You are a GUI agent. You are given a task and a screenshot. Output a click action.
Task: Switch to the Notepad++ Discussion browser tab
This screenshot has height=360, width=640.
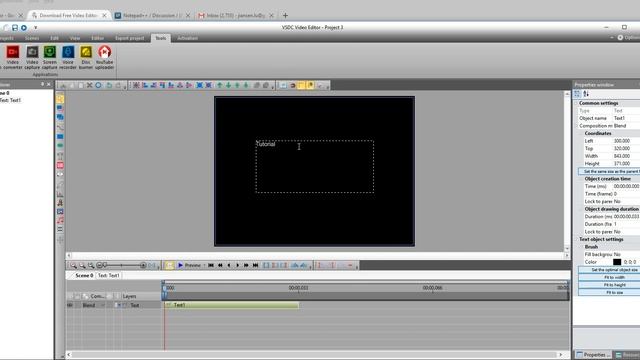[x=153, y=16]
